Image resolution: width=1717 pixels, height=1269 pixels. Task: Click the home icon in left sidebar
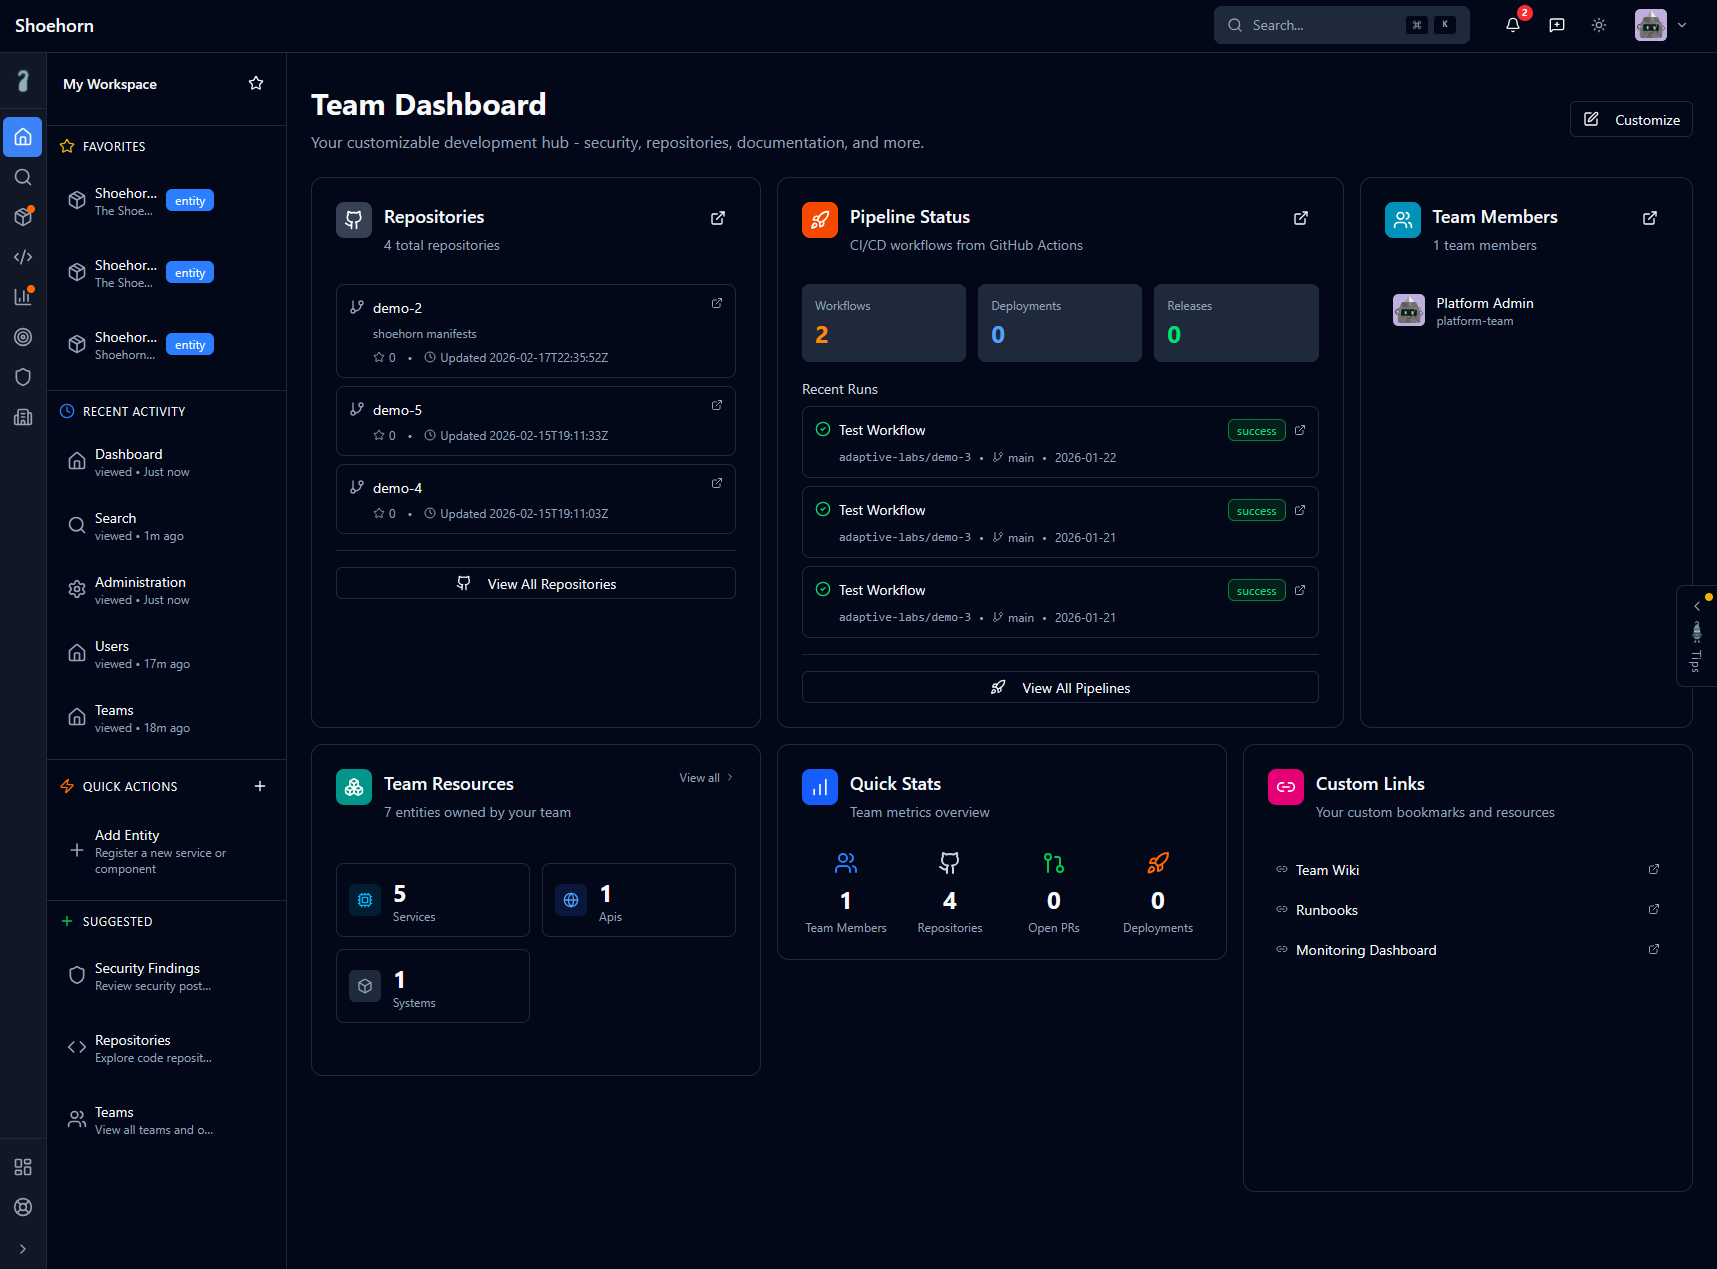[23, 137]
